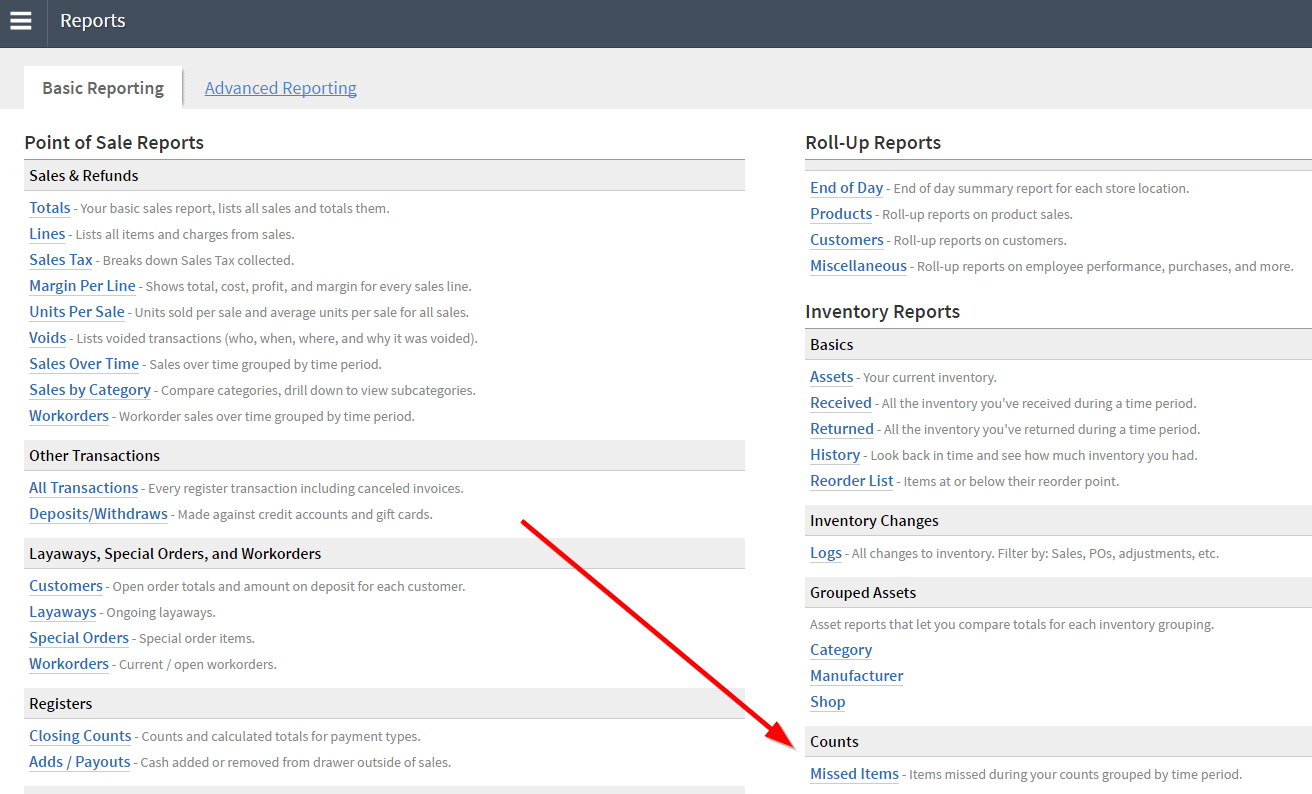Open Shop grouped assets report

click(828, 702)
